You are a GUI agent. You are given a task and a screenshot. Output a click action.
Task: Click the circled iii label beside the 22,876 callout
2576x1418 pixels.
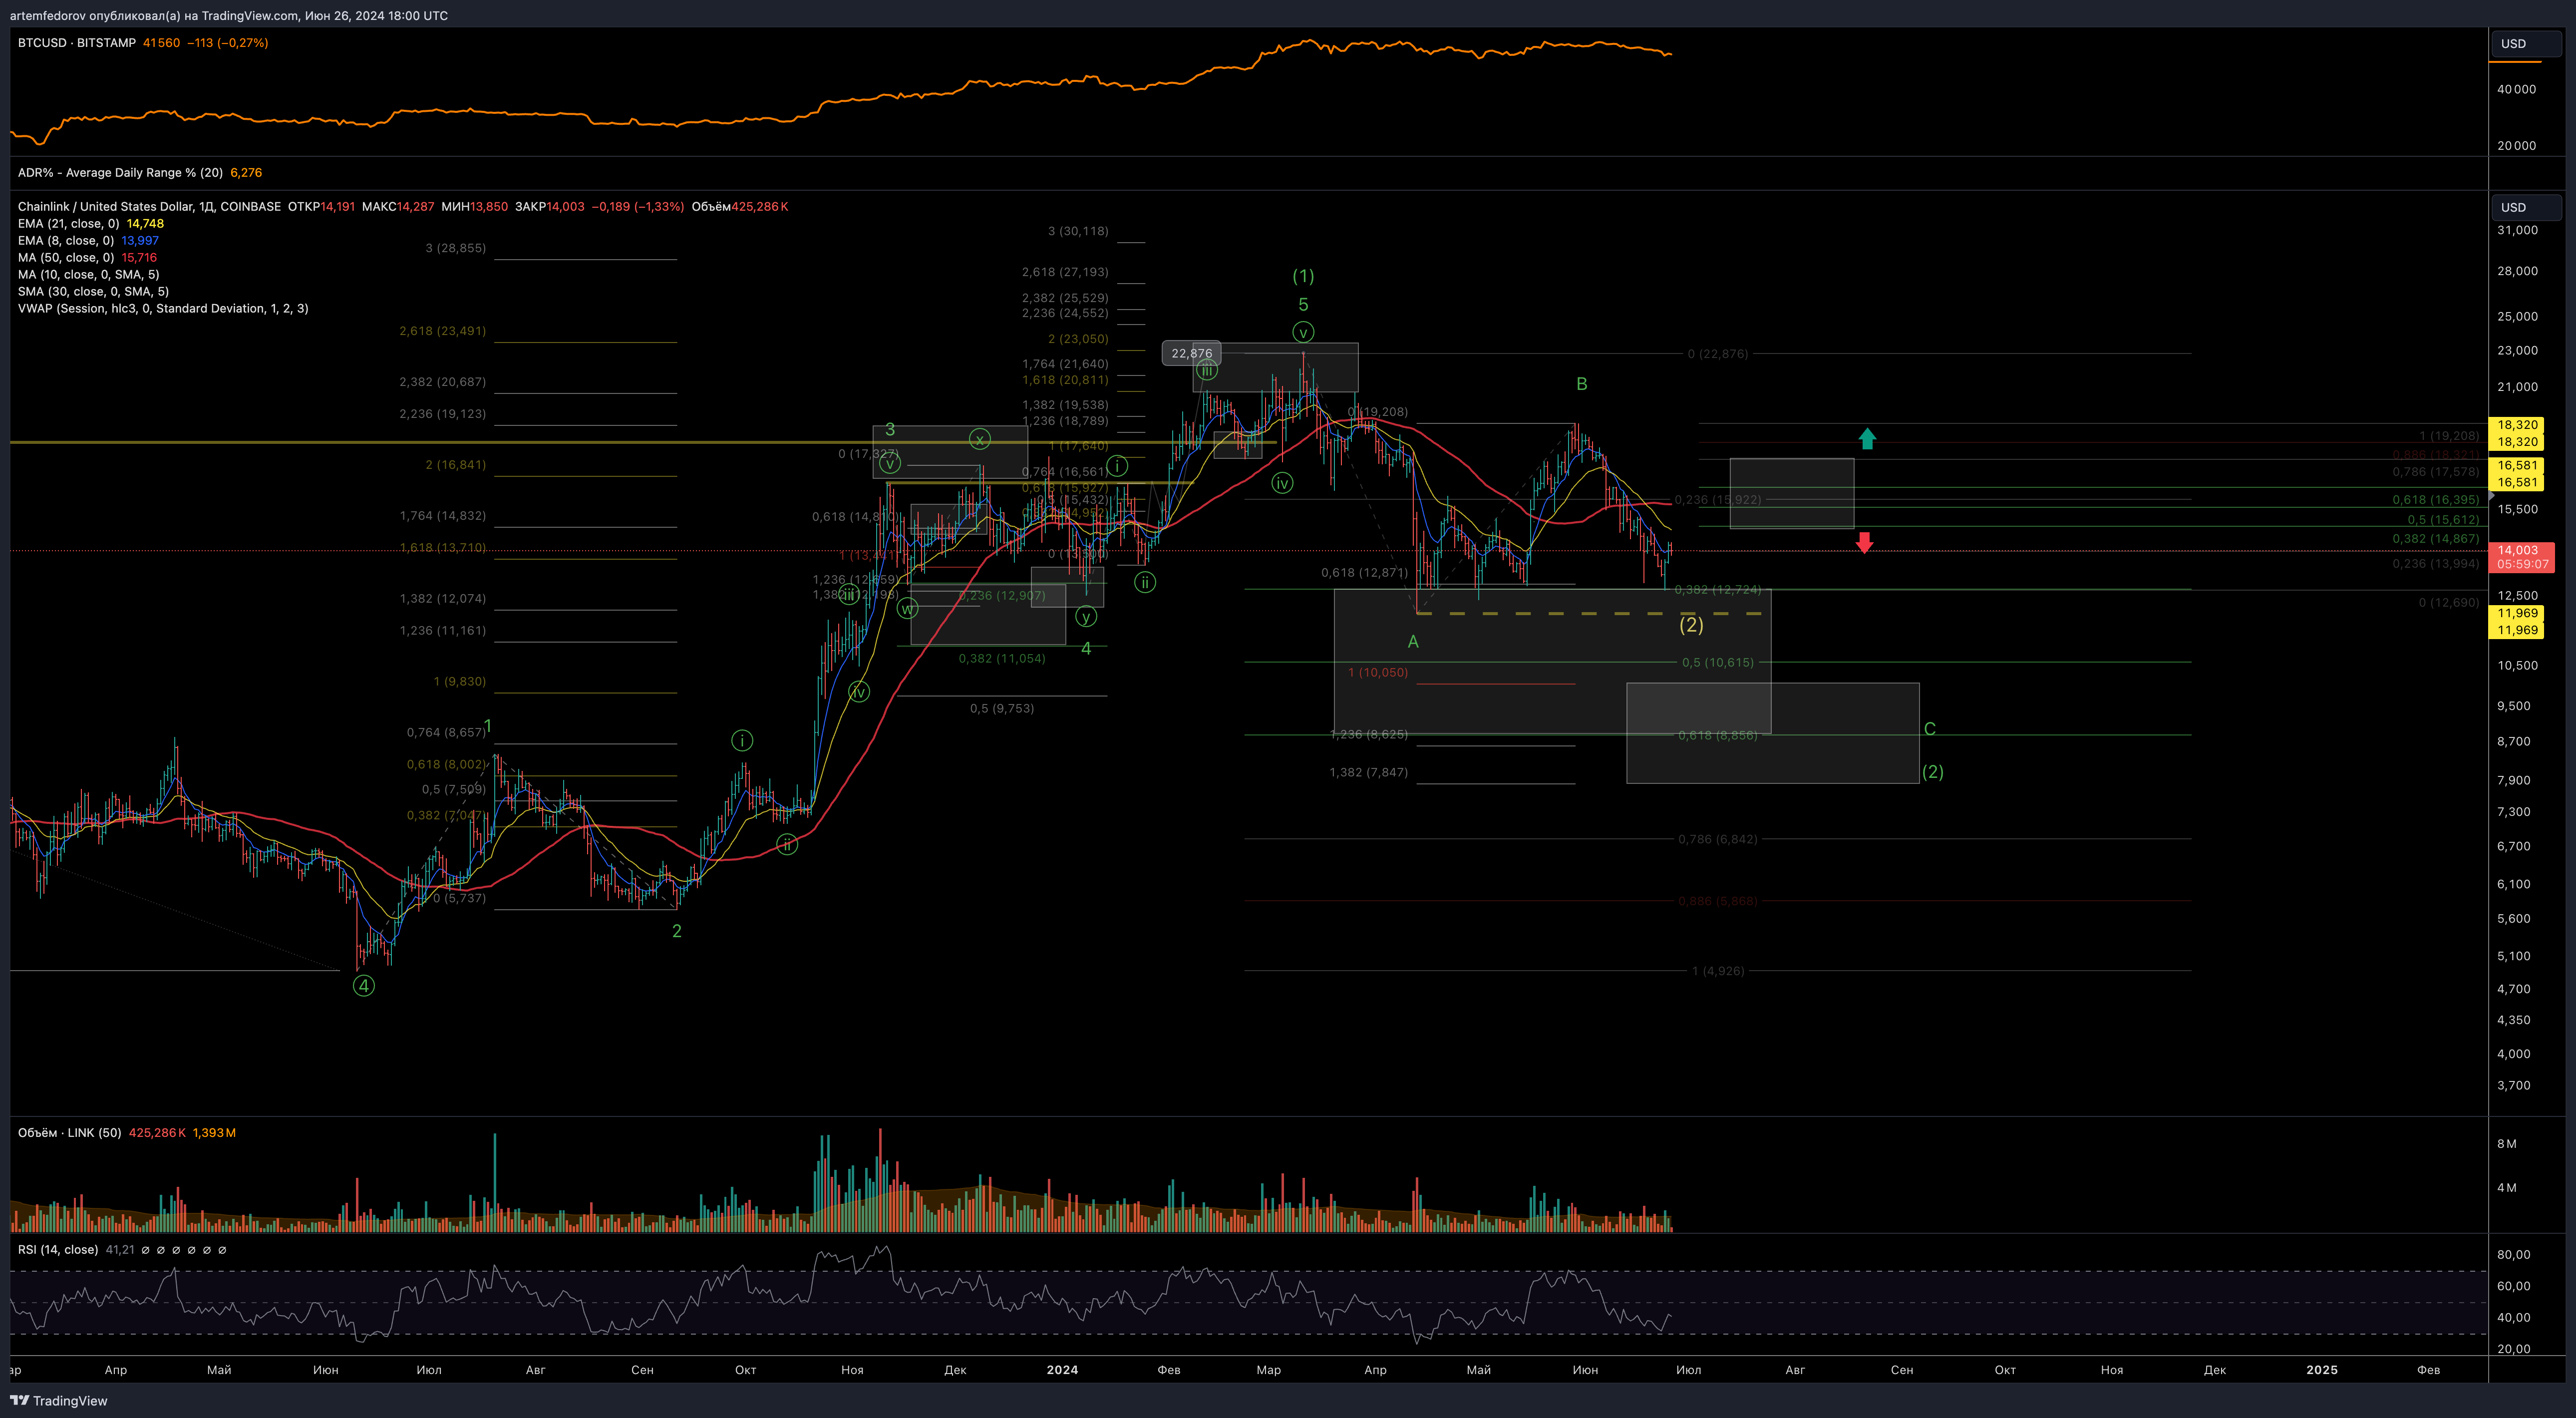pyautogui.click(x=1207, y=370)
